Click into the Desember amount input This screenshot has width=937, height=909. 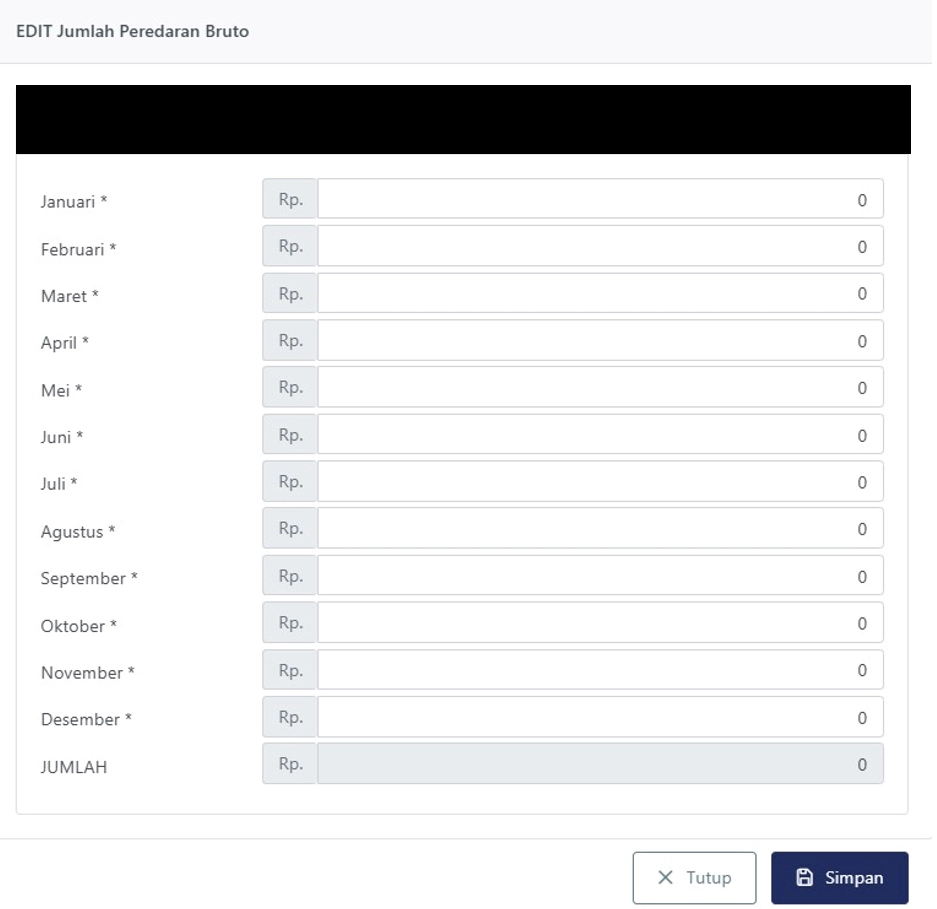(x=600, y=717)
